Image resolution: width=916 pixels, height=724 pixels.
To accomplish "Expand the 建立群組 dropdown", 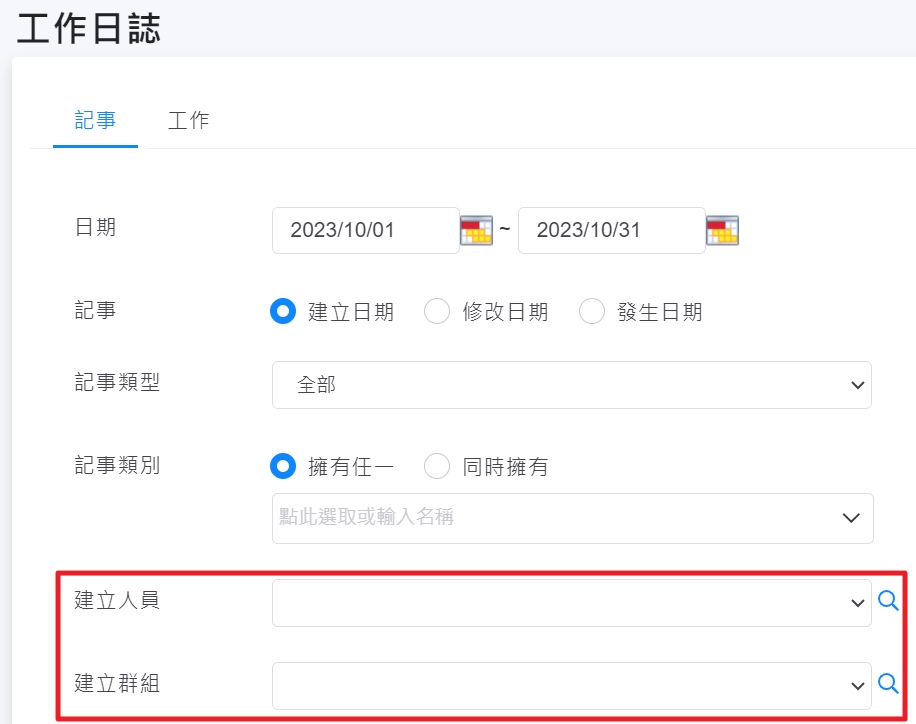I will click(x=571, y=685).
